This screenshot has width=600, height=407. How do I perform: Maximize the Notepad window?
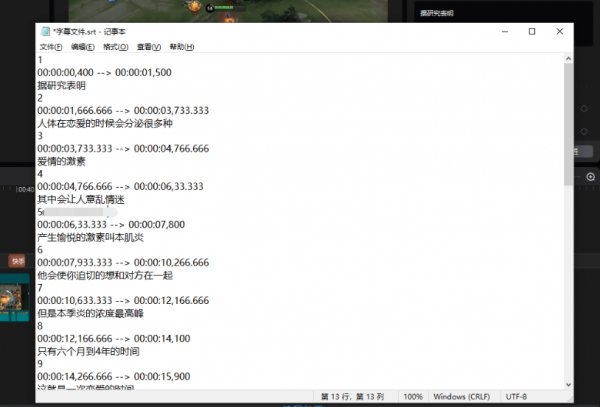tap(531, 32)
